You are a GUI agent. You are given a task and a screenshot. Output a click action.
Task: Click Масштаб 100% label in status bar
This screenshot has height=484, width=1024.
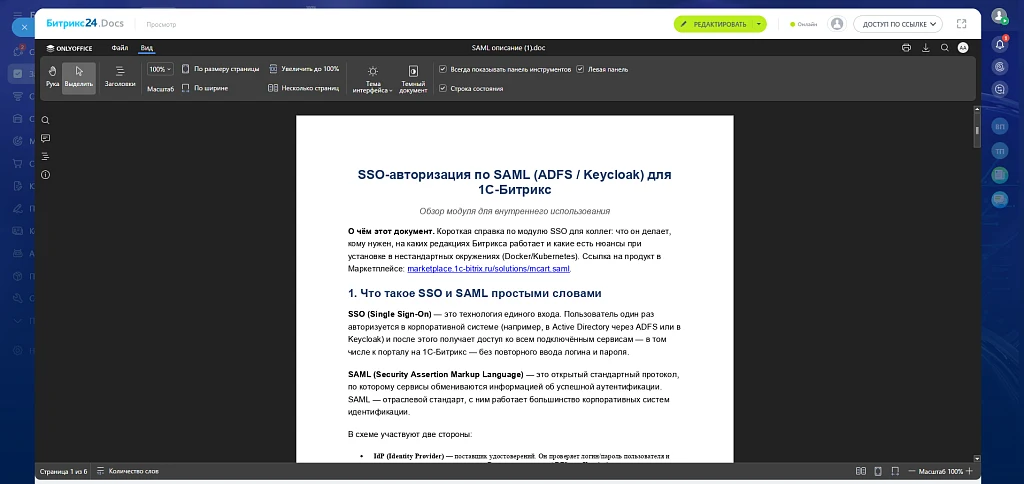pos(940,471)
